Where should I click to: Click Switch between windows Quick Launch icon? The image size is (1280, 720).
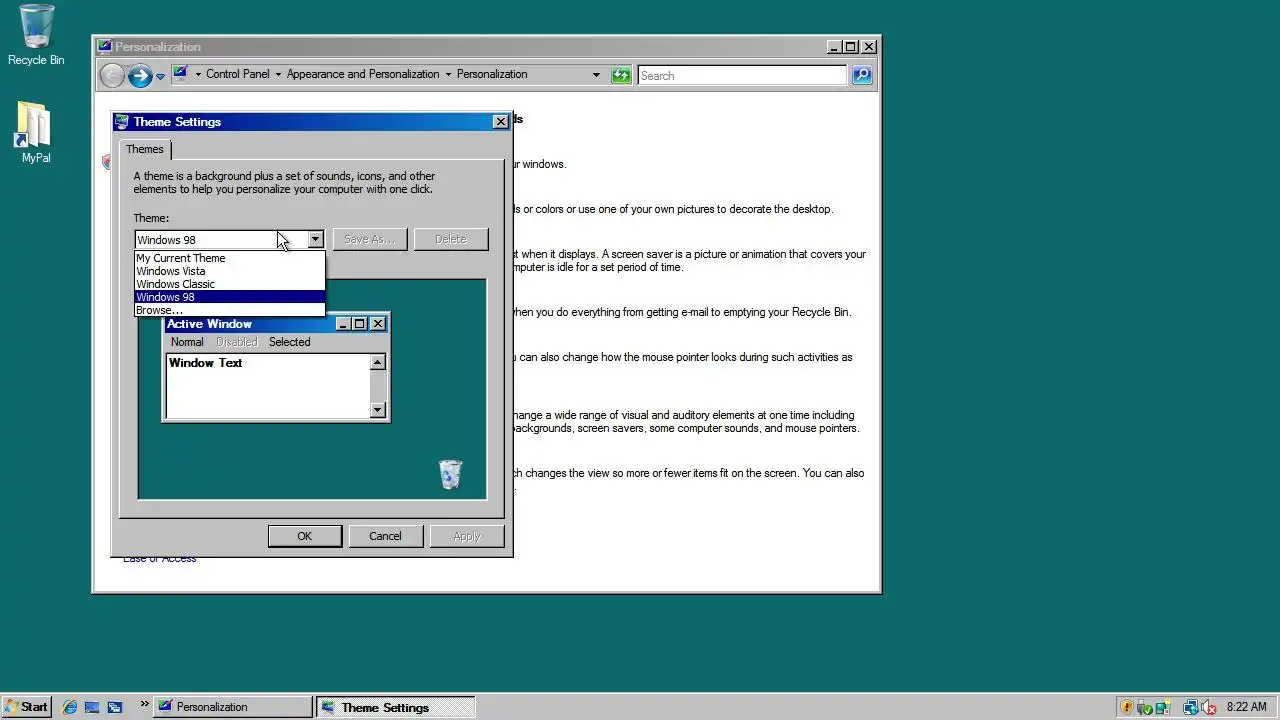coord(115,707)
